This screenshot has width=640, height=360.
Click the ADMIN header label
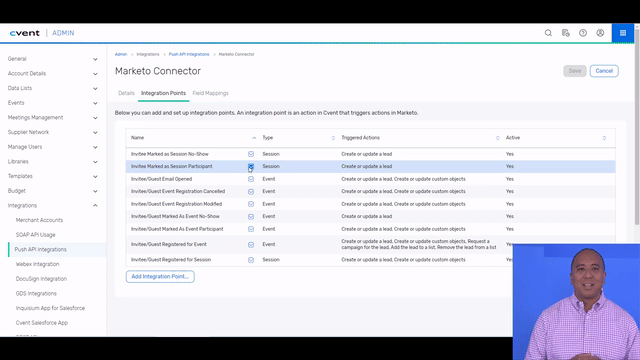pyautogui.click(x=63, y=33)
